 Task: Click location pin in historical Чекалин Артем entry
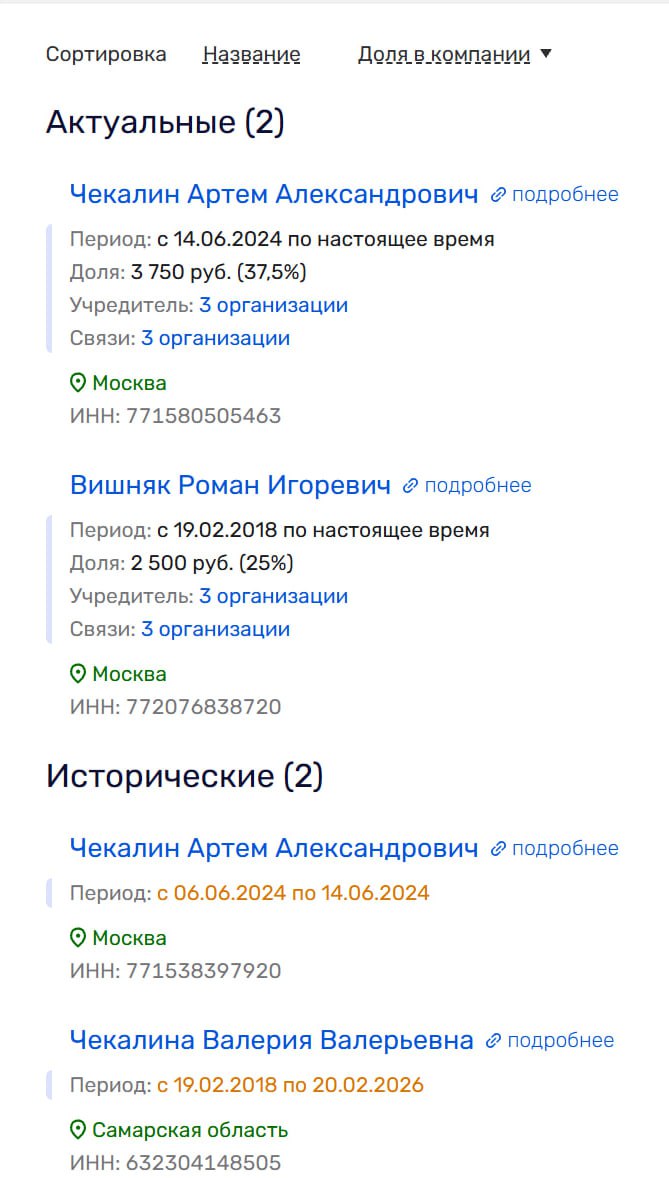click(78, 938)
